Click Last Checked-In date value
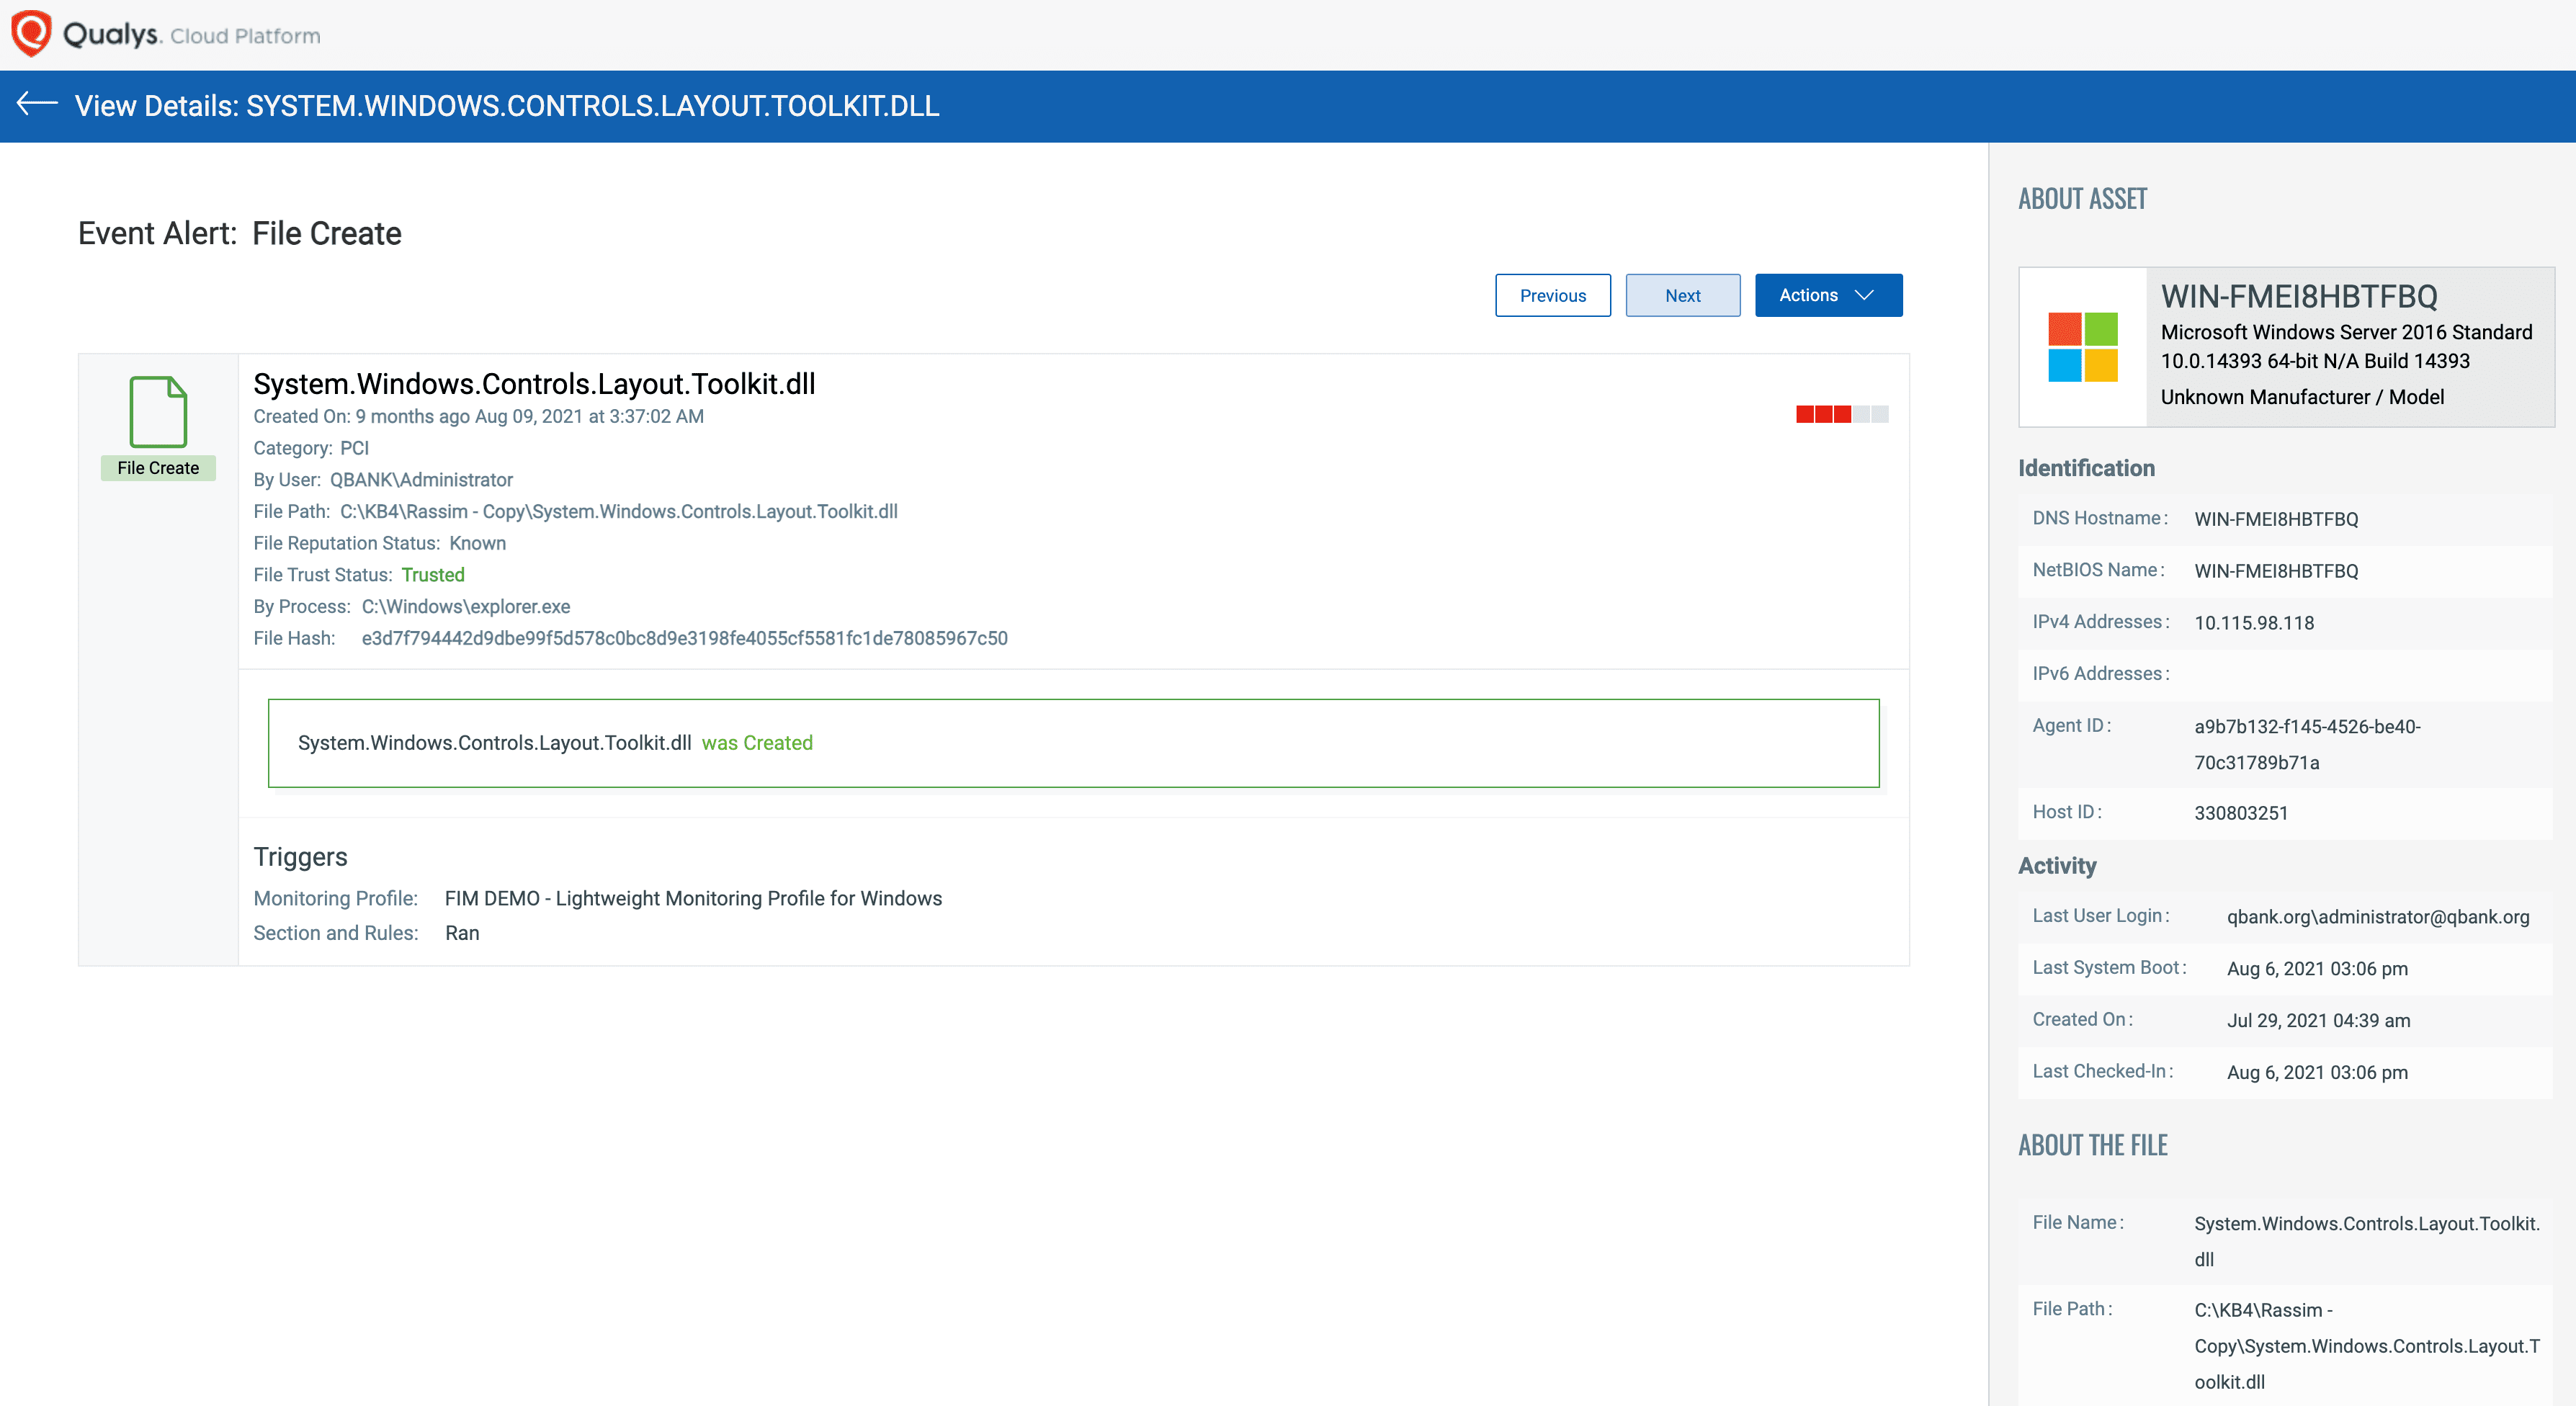Image resolution: width=2576 pixels, height=1406 pixels. pos(2317,1073)
